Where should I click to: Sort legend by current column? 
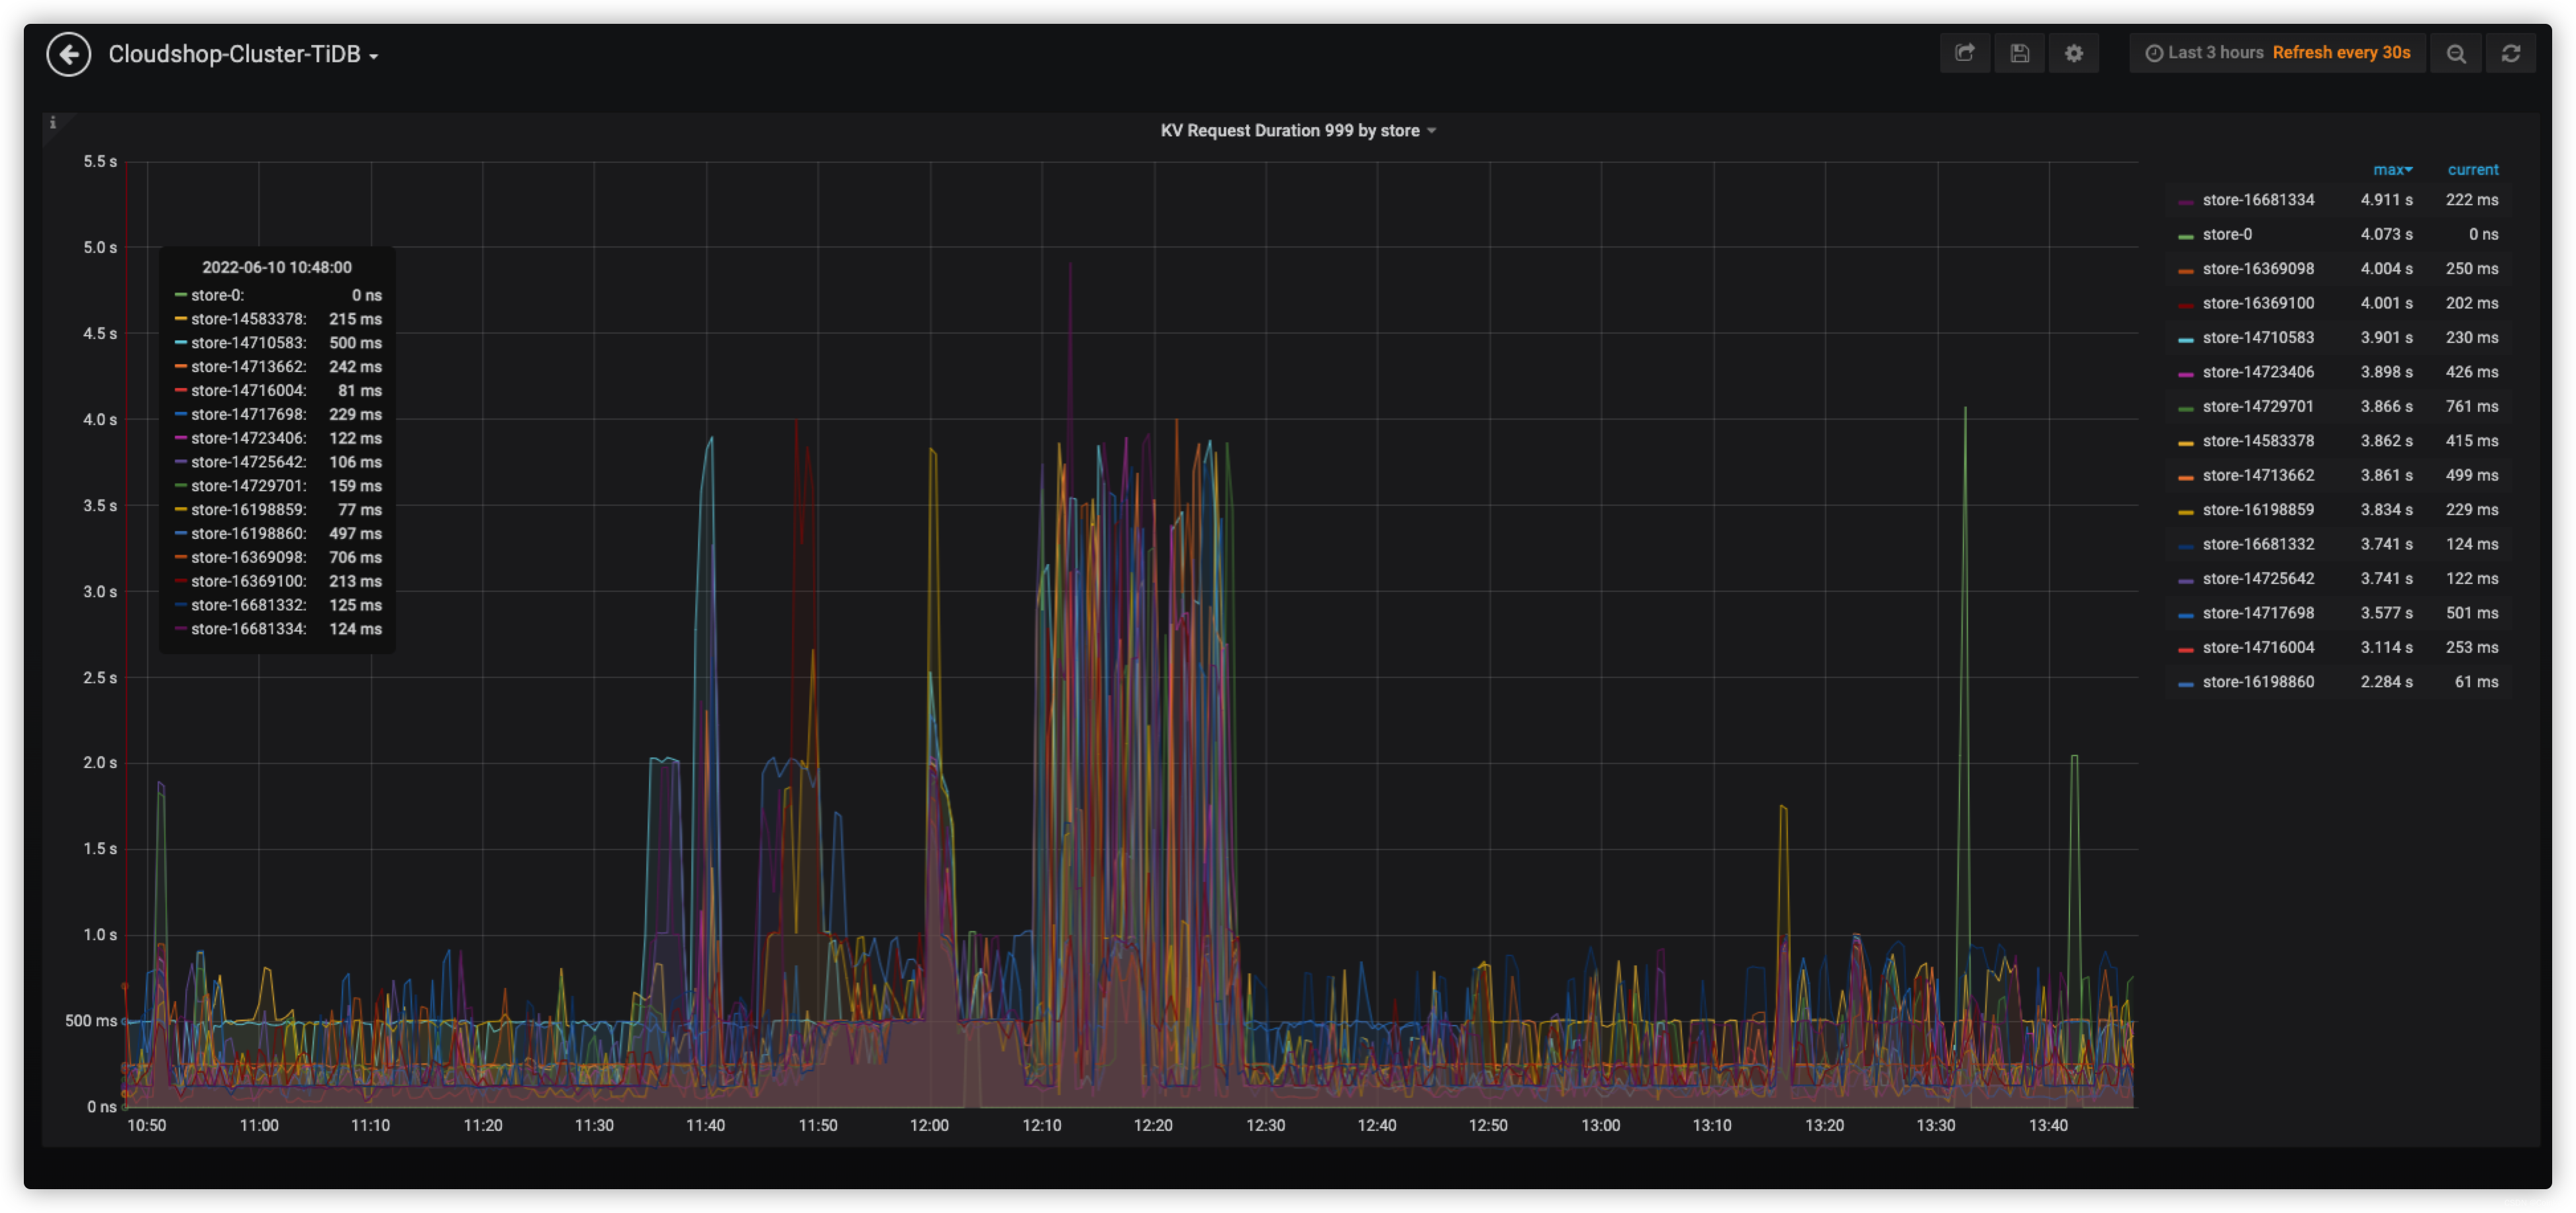tap(2473, 170)
